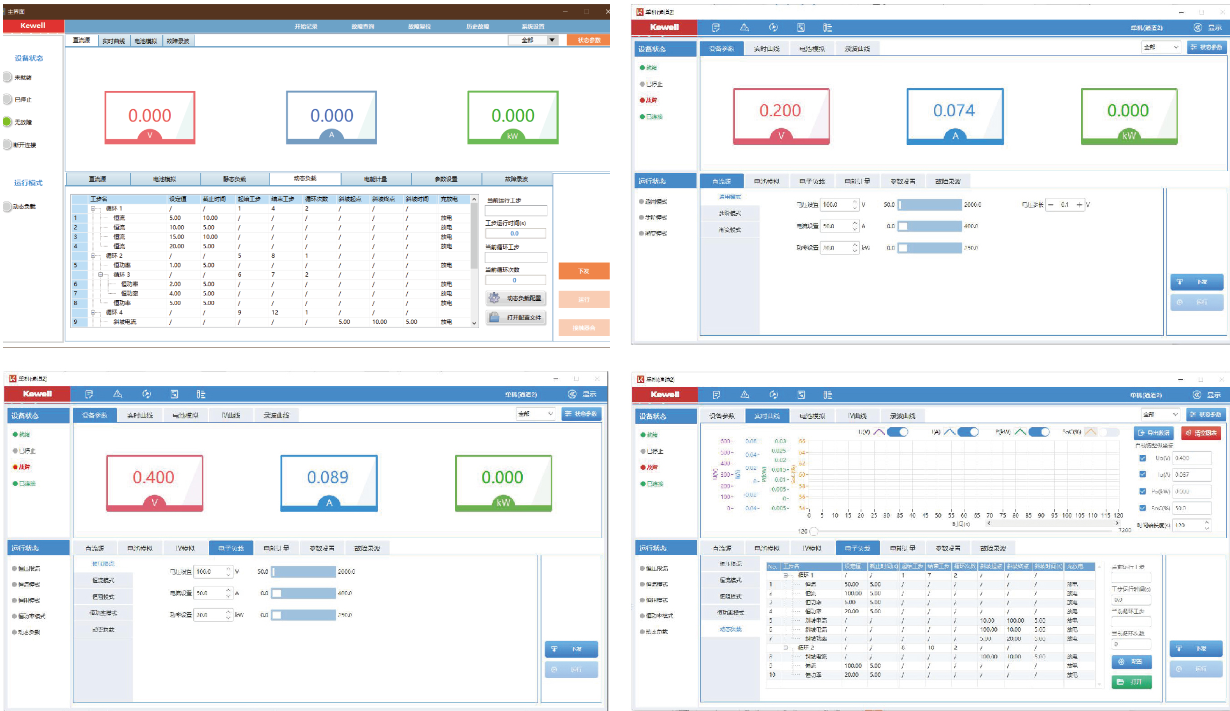
Task: Check the U(V) checkbox beside the chart
Action: [1143, 458]
